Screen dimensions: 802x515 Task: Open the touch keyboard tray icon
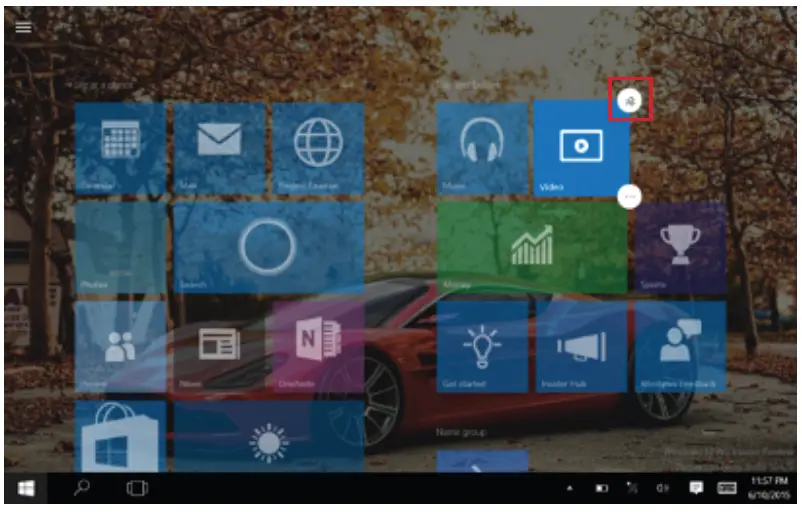[726, 488]
